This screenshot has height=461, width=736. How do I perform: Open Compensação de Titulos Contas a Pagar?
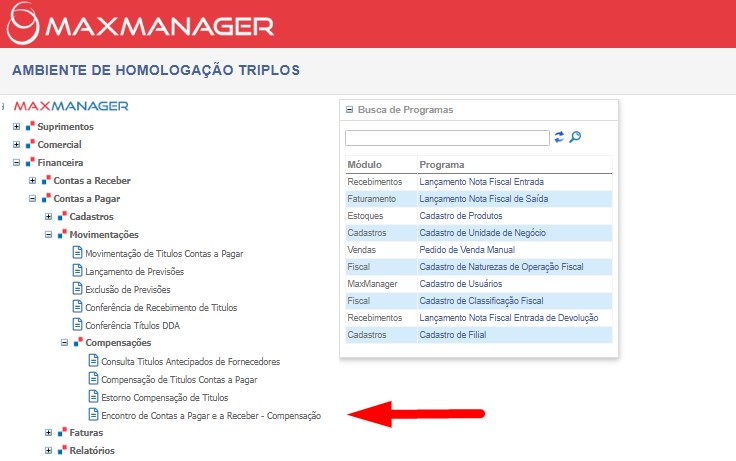point(179,379)
